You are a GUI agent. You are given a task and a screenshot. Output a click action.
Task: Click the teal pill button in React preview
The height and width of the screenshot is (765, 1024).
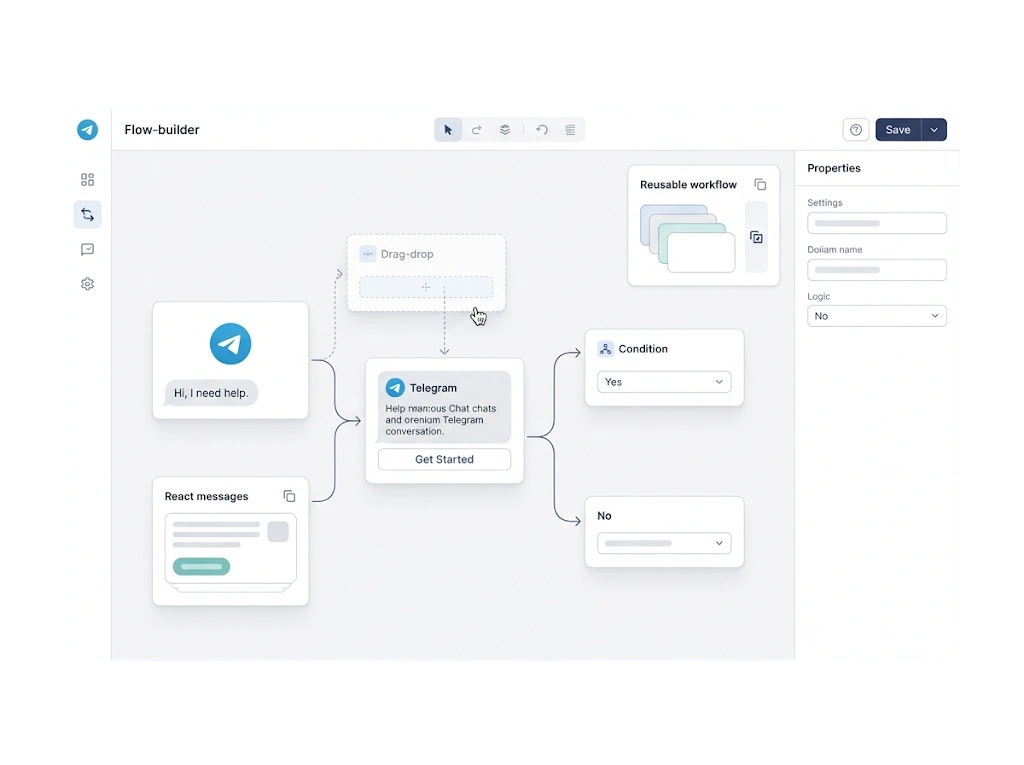201,566
